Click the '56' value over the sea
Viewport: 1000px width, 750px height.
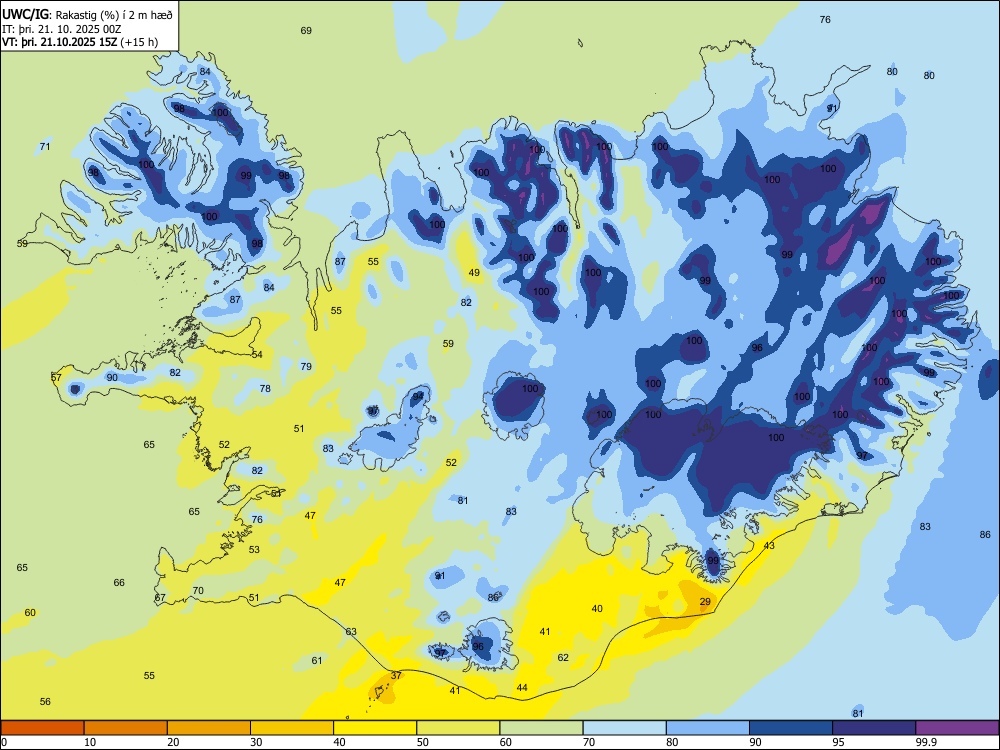pos(45,702)
